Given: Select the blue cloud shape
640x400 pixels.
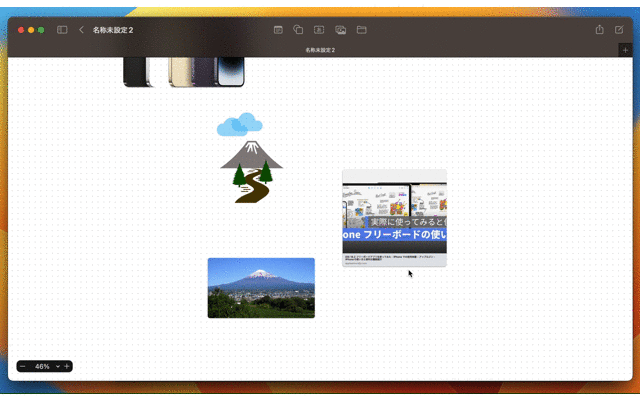Looking at the screenshot, I should pos(240,124).
